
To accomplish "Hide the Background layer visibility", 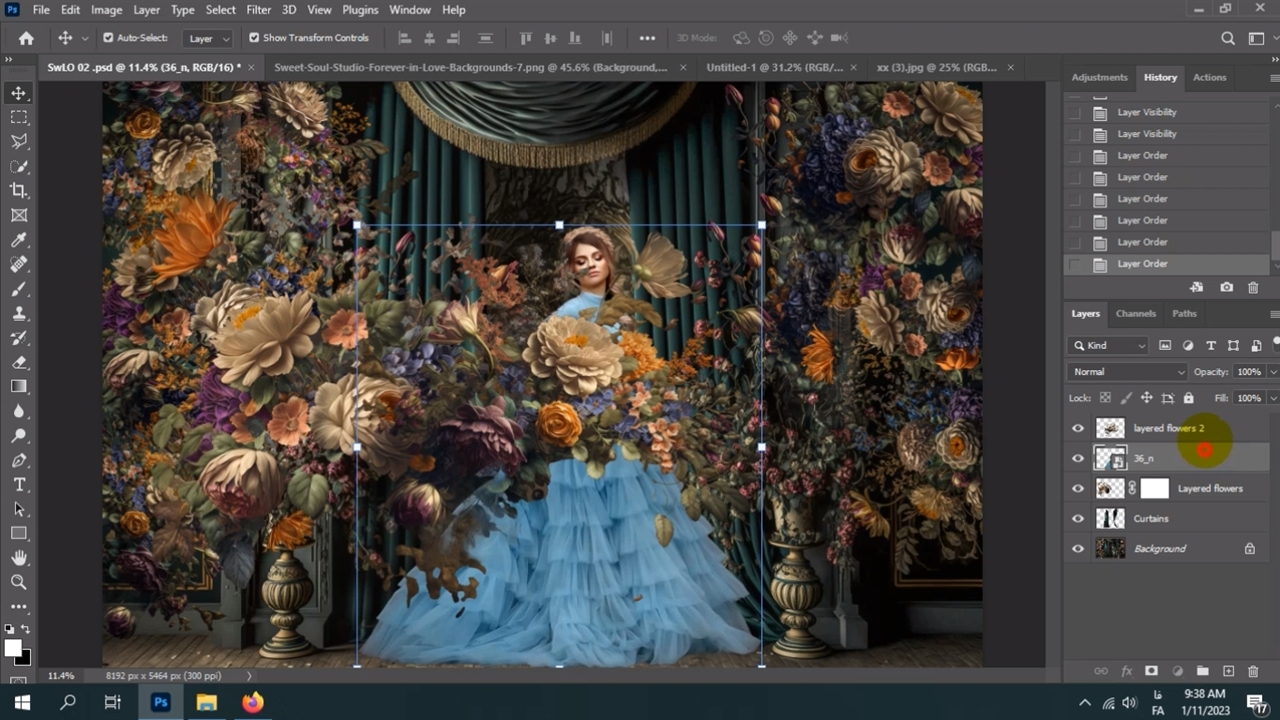I will coord(1078,549).
